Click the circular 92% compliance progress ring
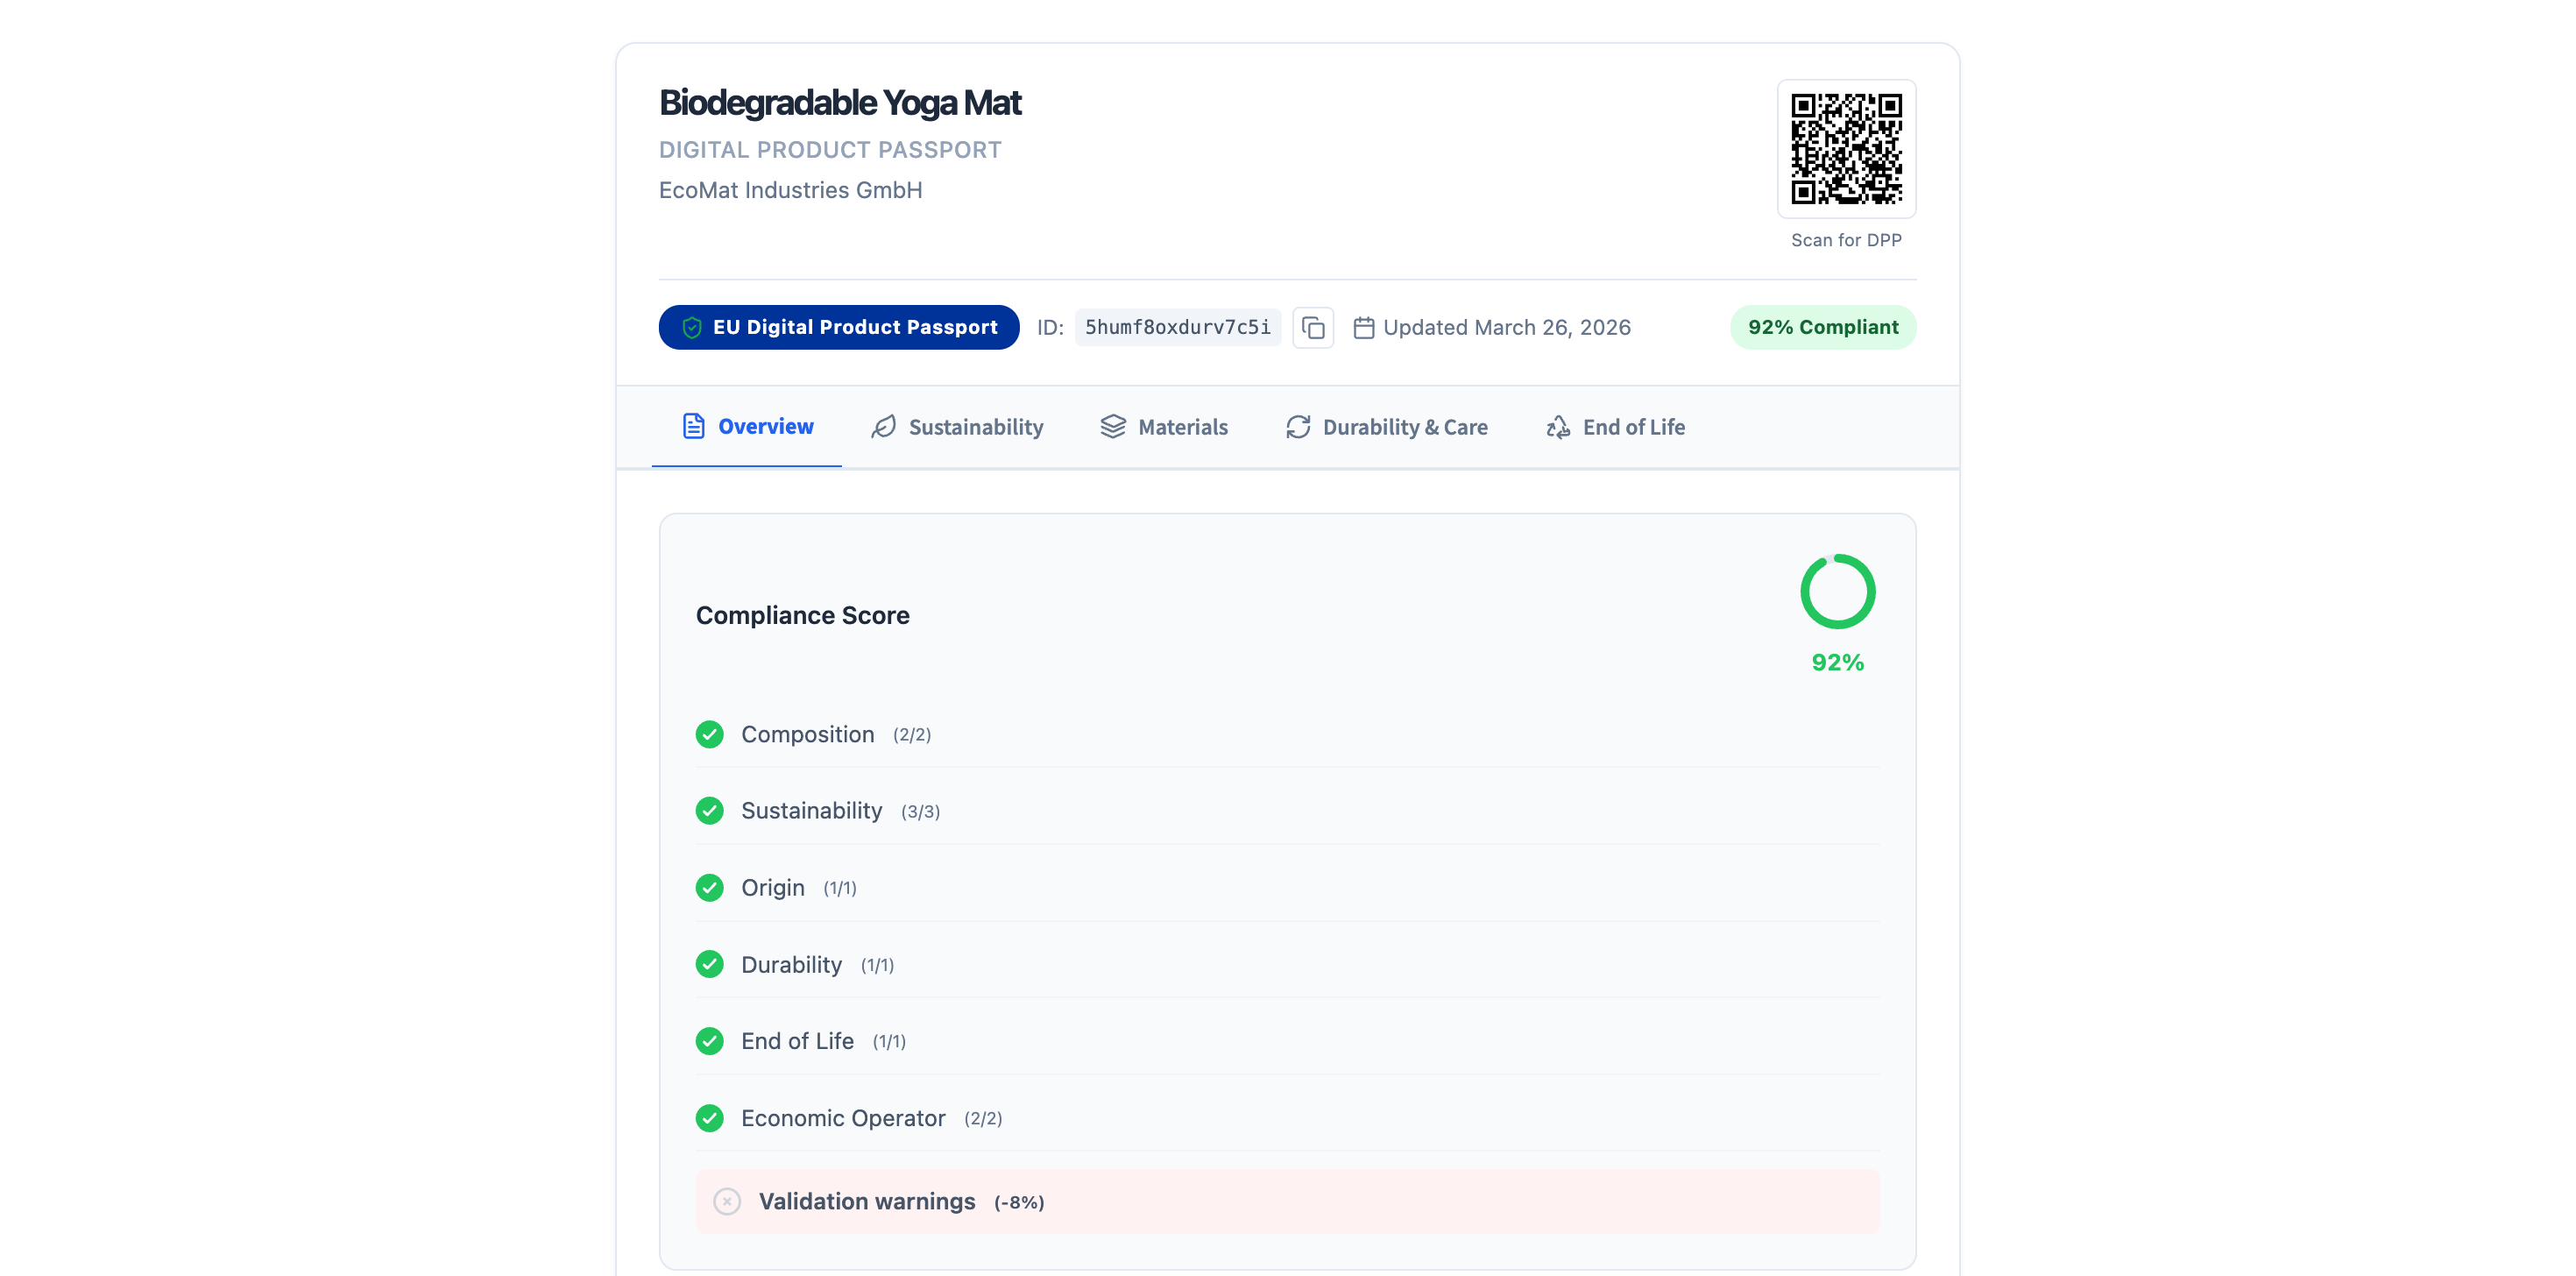Screen dimensions: 2576x1276 coord(1838,592)
